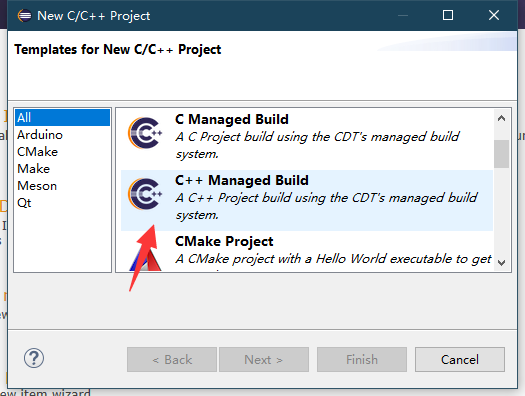
Task: Select the CMake Project template entry
Action: 307,251
